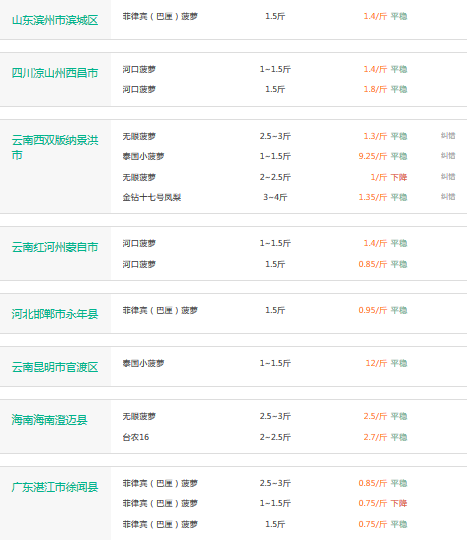This screenshot has width=467, height=540.
Task: Click 纠错 beside the 1.3/斤 无眼菠萝 row
Action: pos(448,136)
